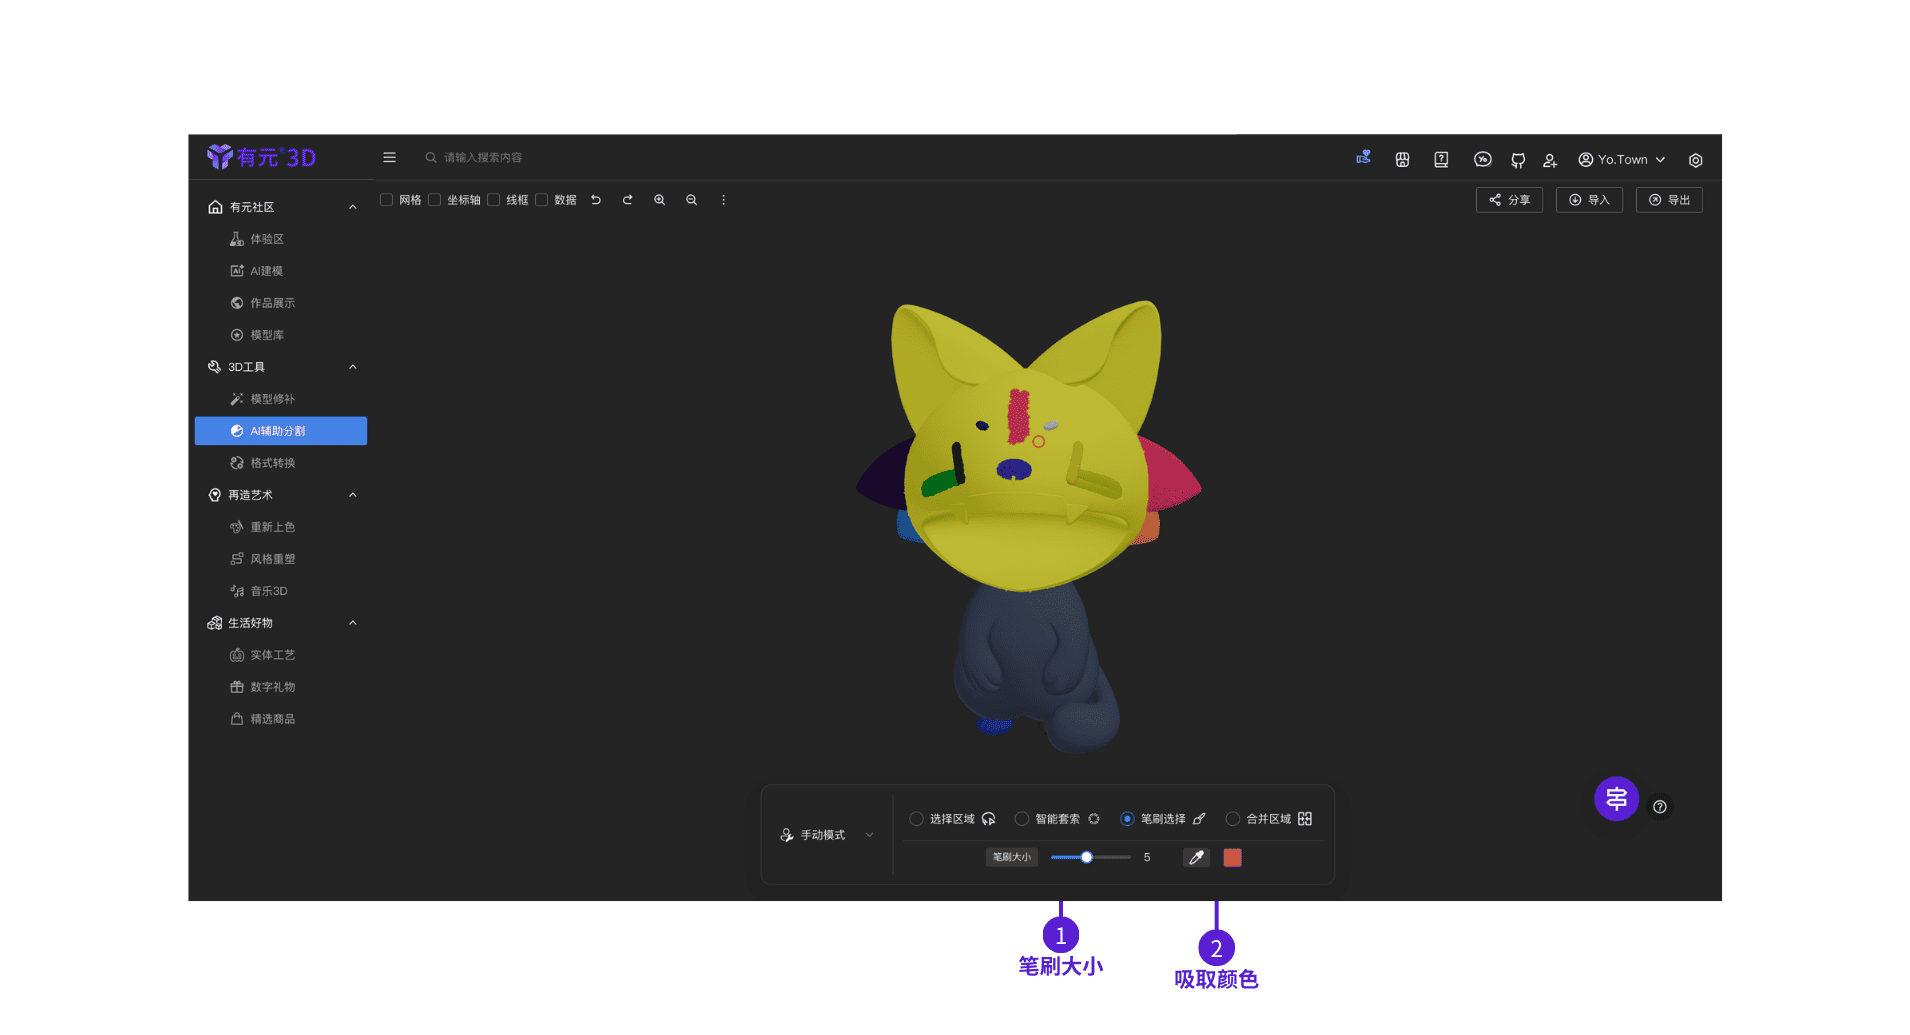Click the undo arrow icon
Image resolution: width=1910 pixels, height=1035 pixels.
coord(596,200)
